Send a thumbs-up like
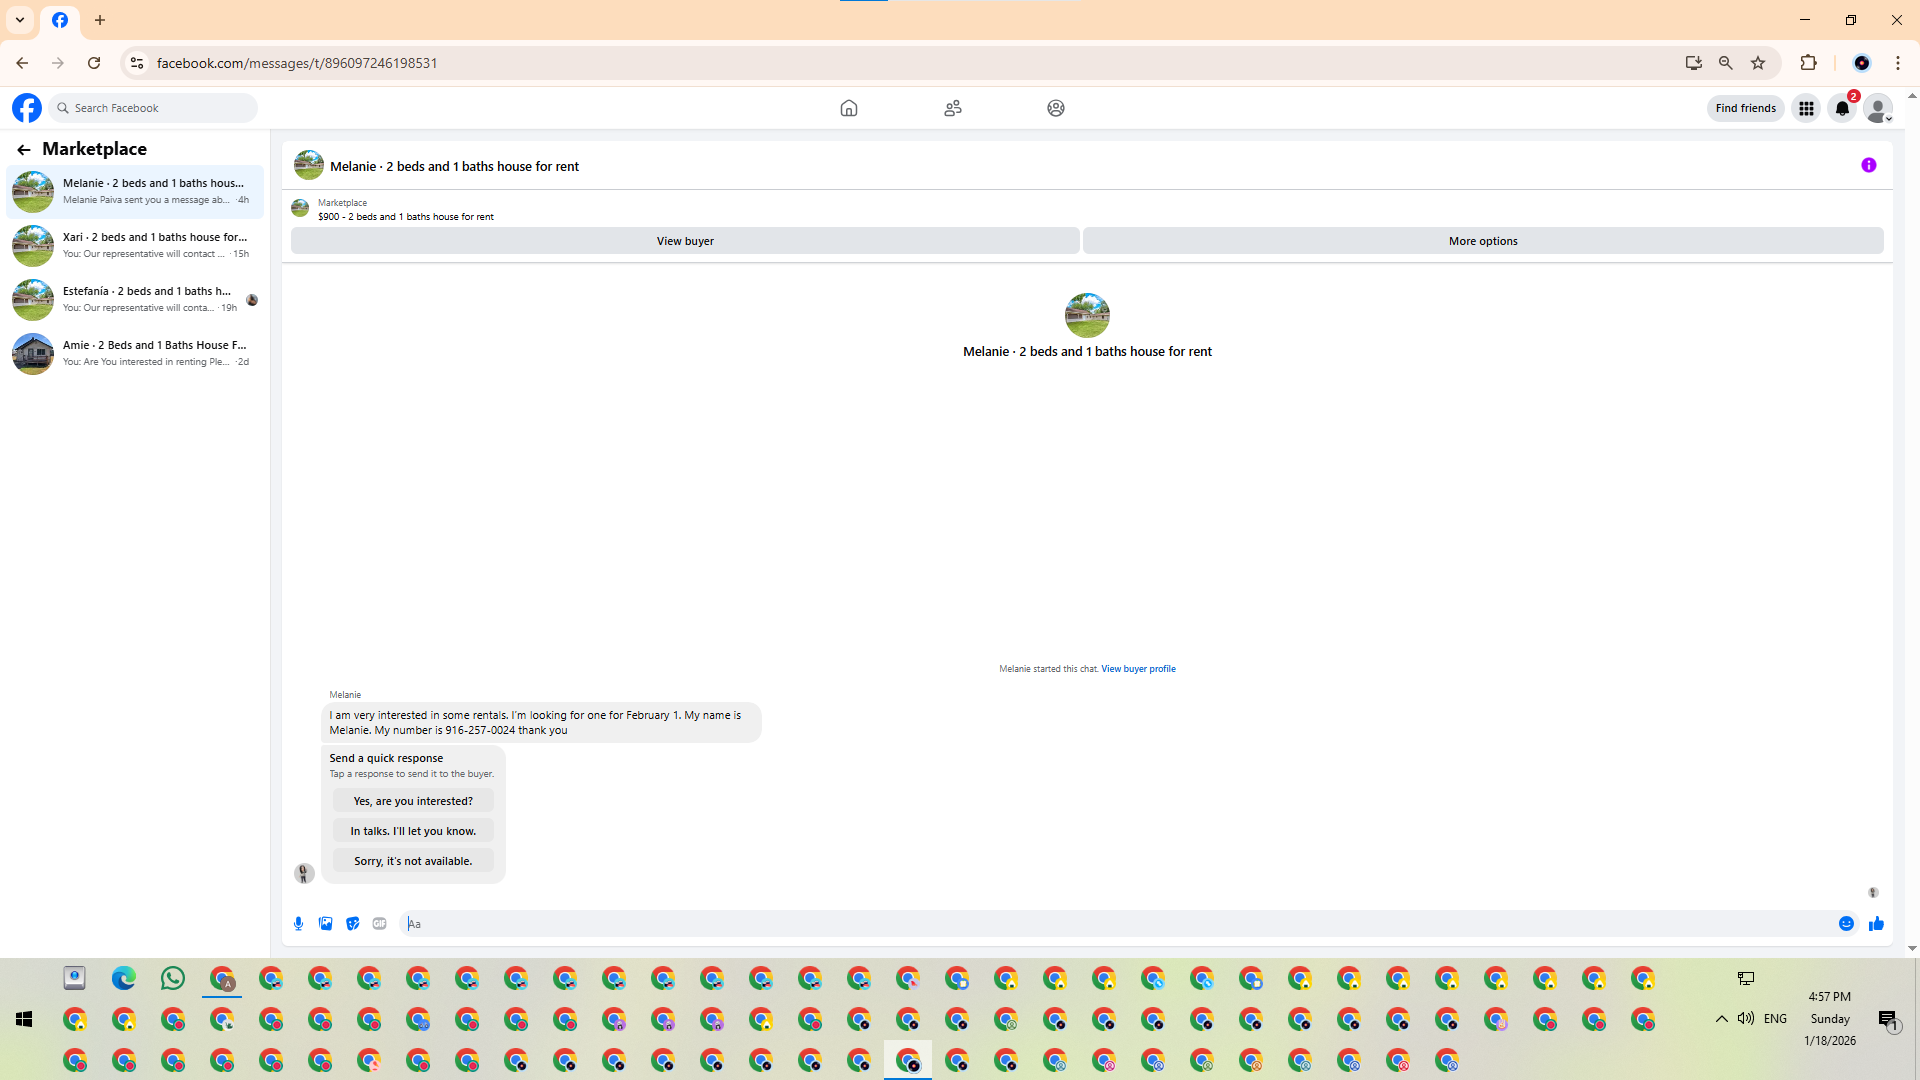Viewport: 1920px width, 1080px height. 1876,924
